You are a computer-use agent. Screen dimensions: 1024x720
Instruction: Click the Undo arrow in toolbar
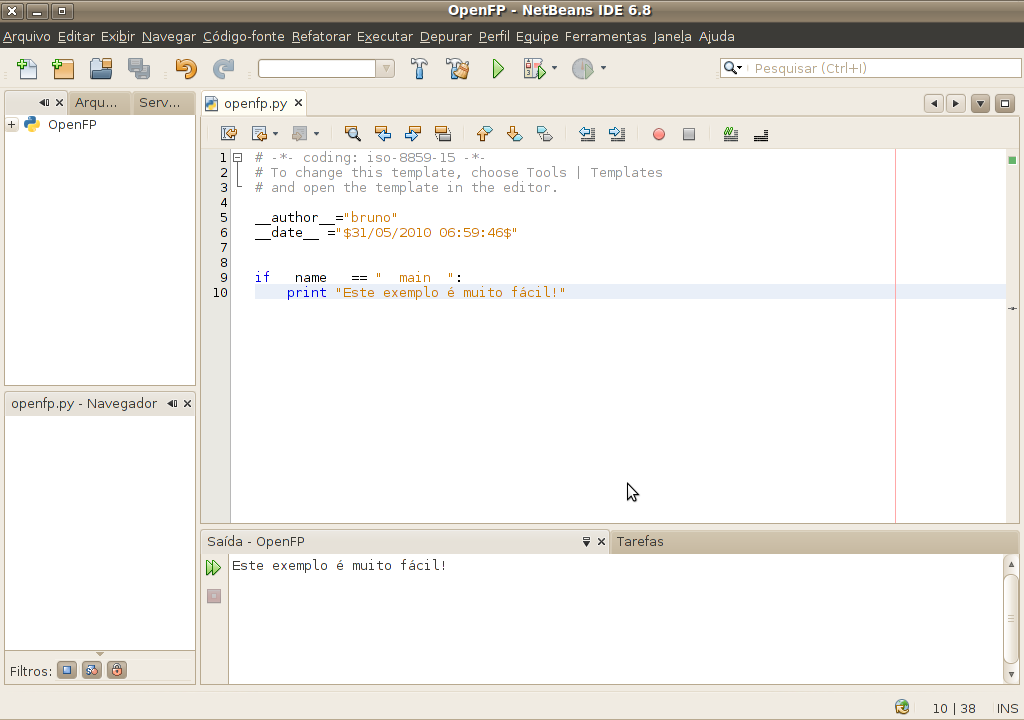pos(186,69)
